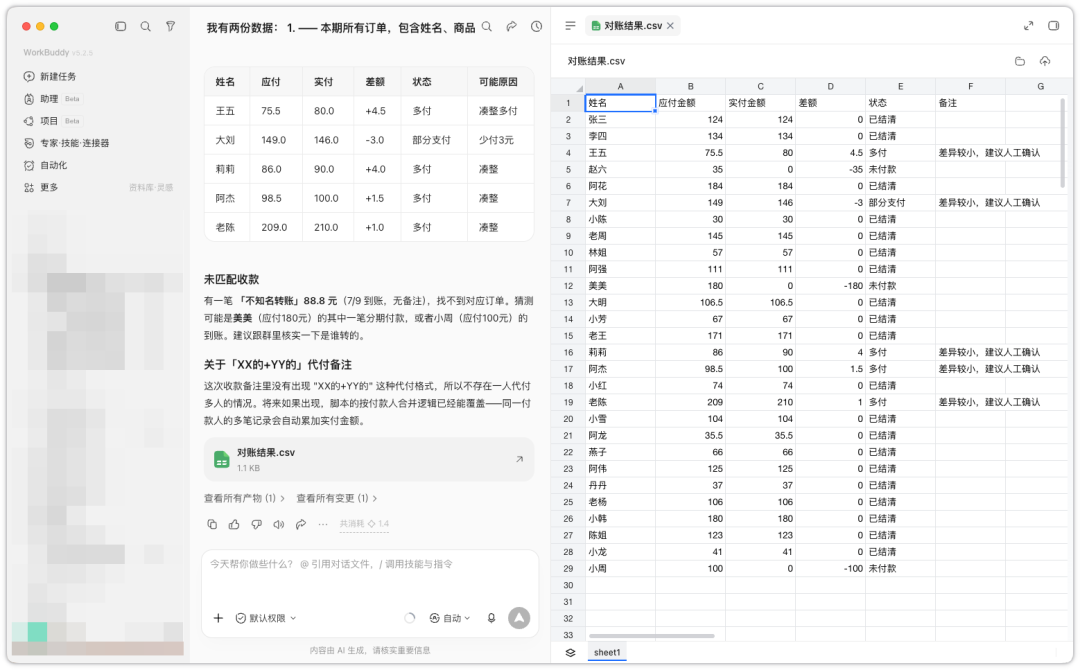The height and width of the screenshot is (670, 1080).
Task: Open search in the left sidebar
Action: [x=145, y=26]
